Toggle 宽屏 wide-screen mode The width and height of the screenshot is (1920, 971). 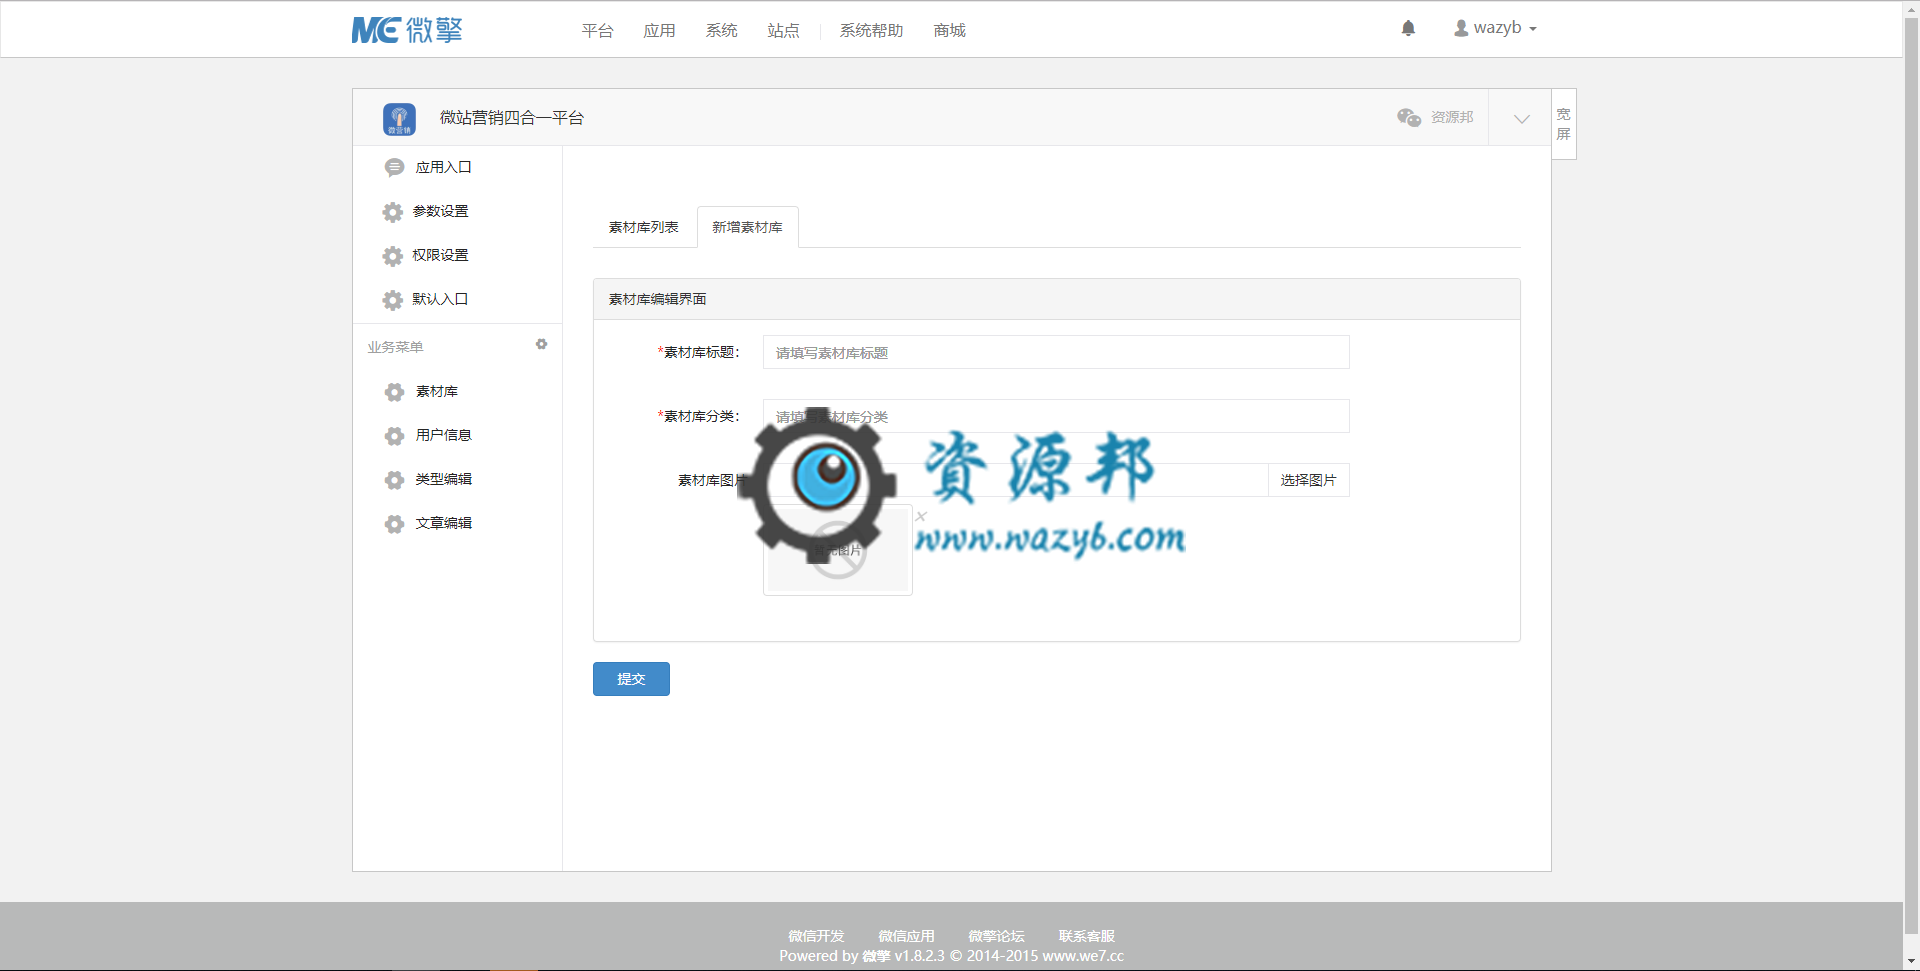point(1564,124)
